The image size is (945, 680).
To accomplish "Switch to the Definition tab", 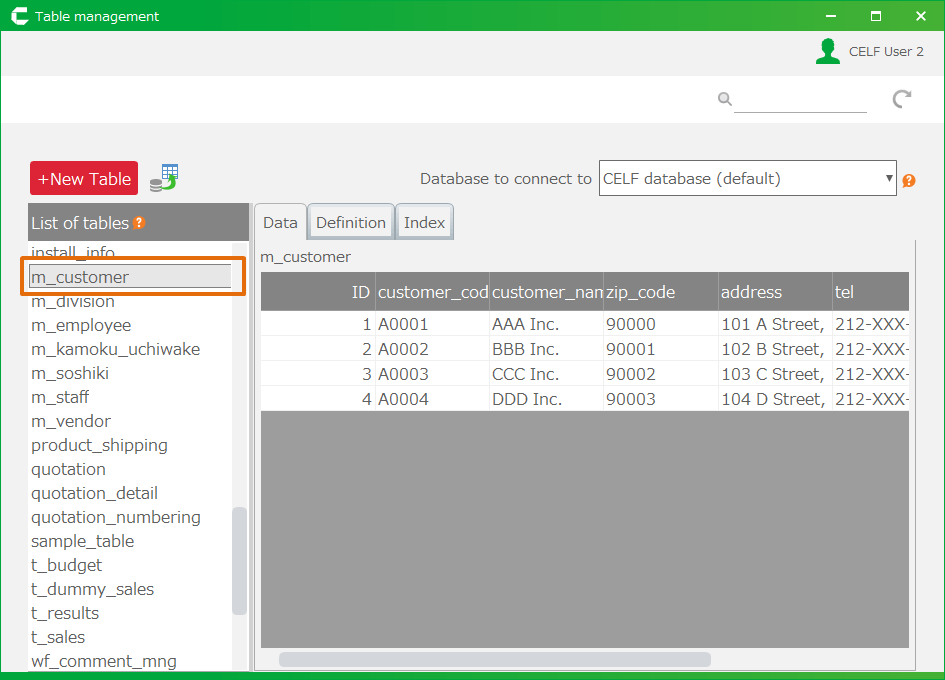I will [x=350, y=223].
